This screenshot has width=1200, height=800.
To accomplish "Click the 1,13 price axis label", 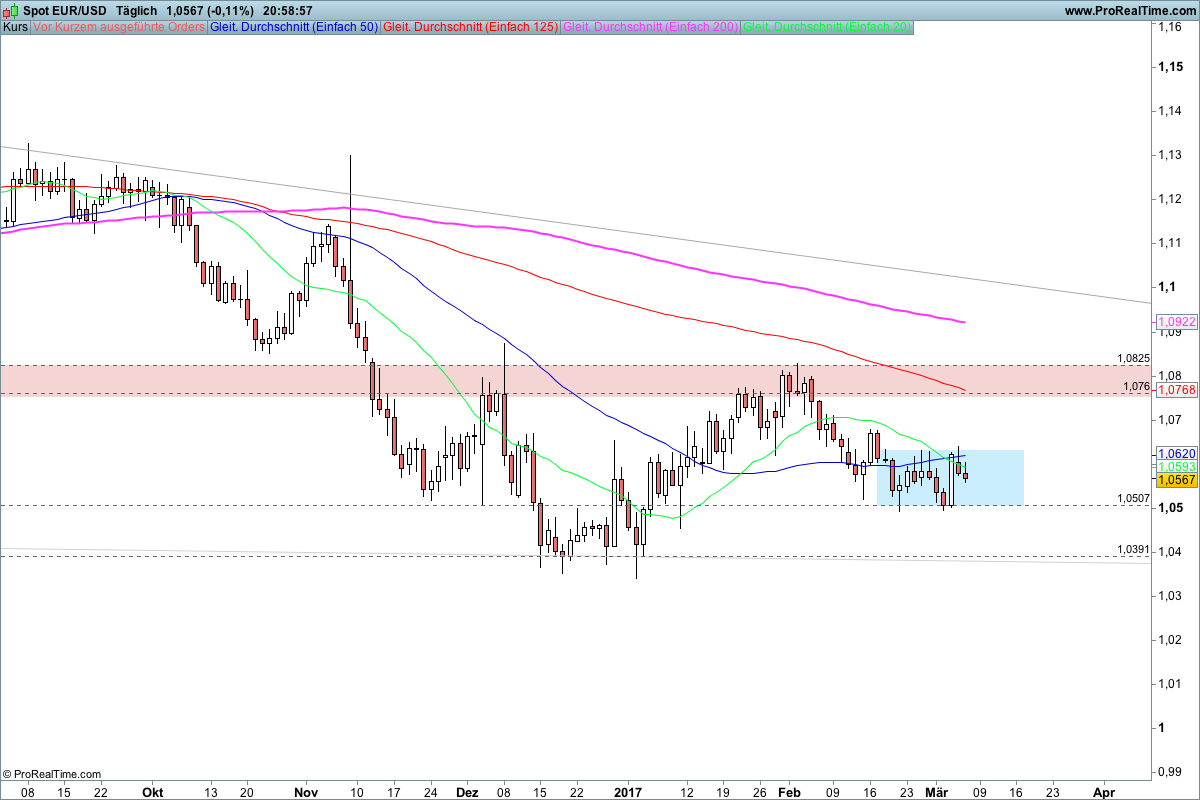I will [x=1169, y=155].
